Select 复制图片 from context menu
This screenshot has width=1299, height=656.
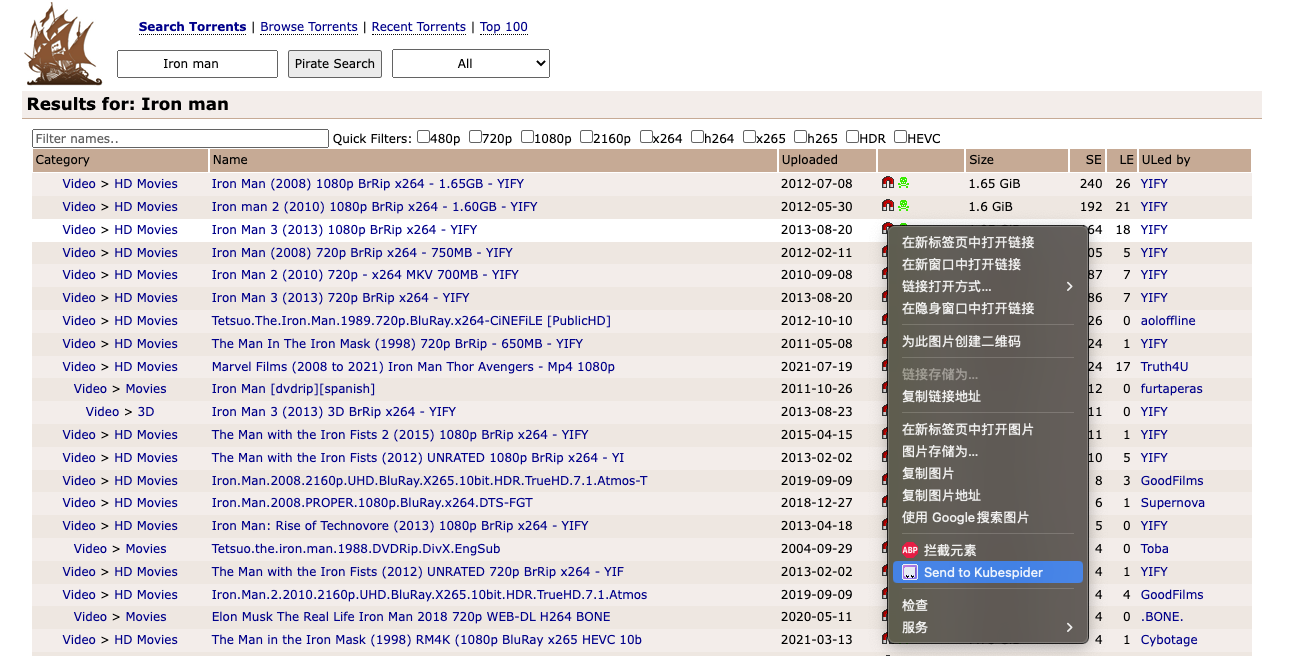point(986,473)
